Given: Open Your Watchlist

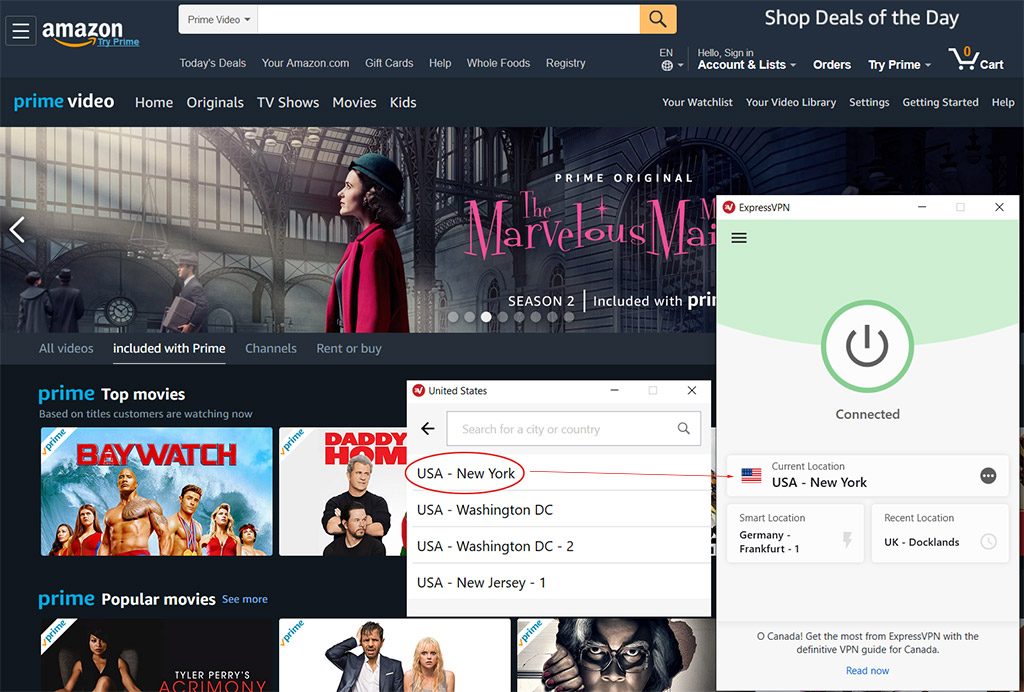Looking at the screenshot, I should tap(697, 102).
